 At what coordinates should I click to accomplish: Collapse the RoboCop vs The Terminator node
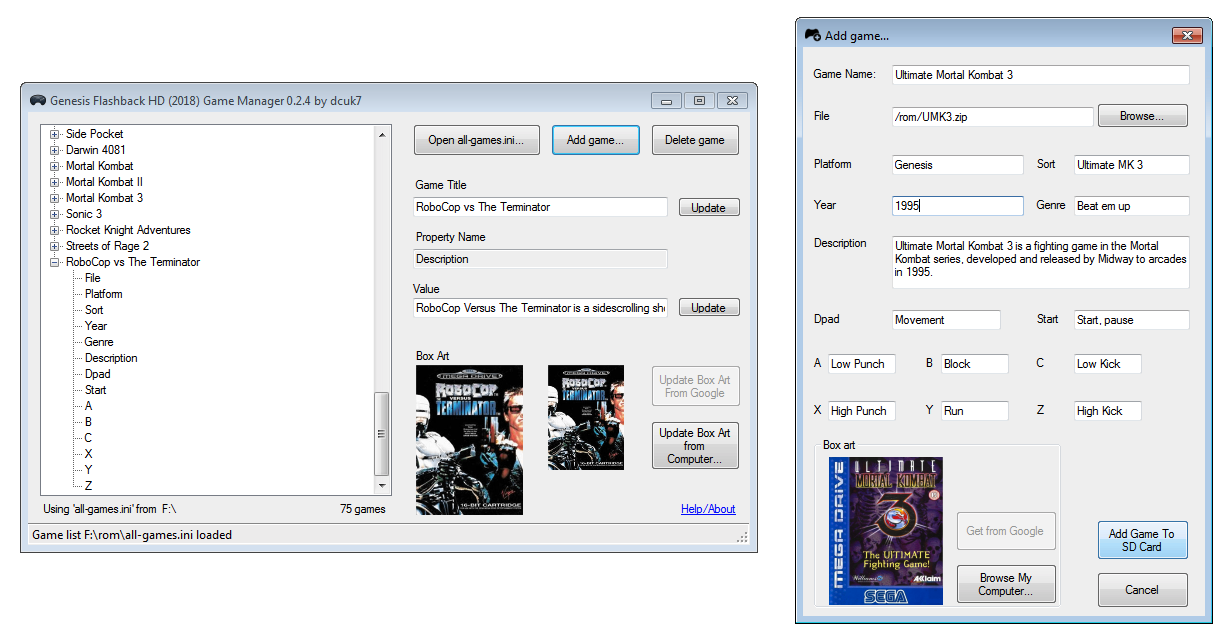(x=54, y=262)
